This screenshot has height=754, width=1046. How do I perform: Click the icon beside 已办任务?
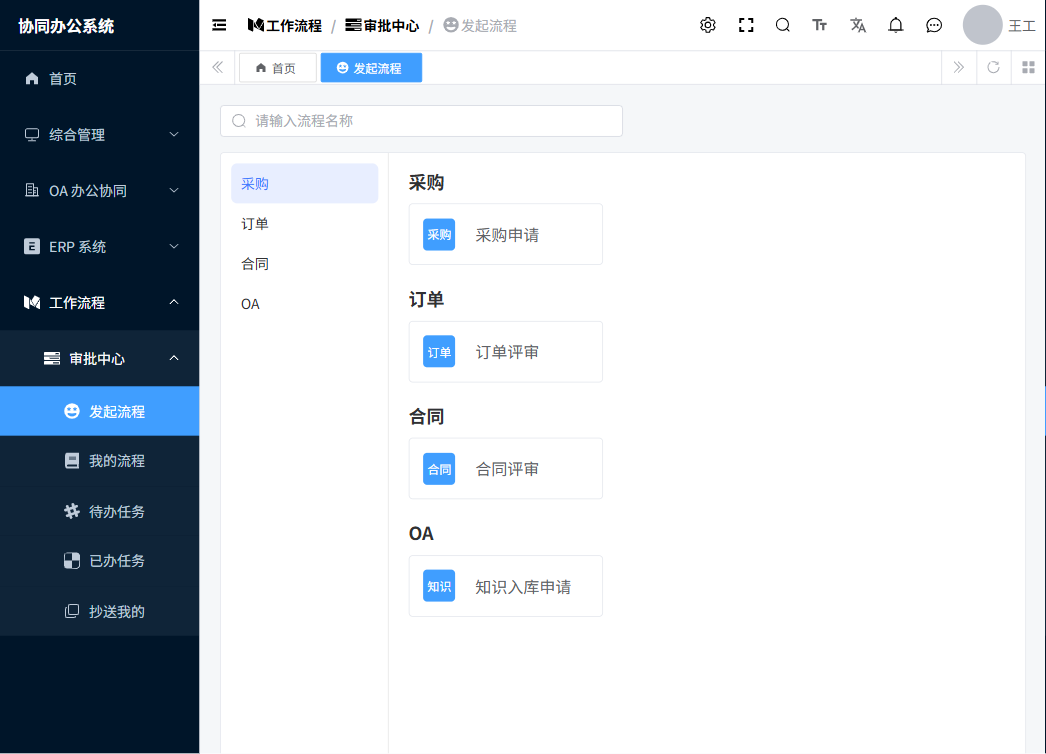[72, 560]
